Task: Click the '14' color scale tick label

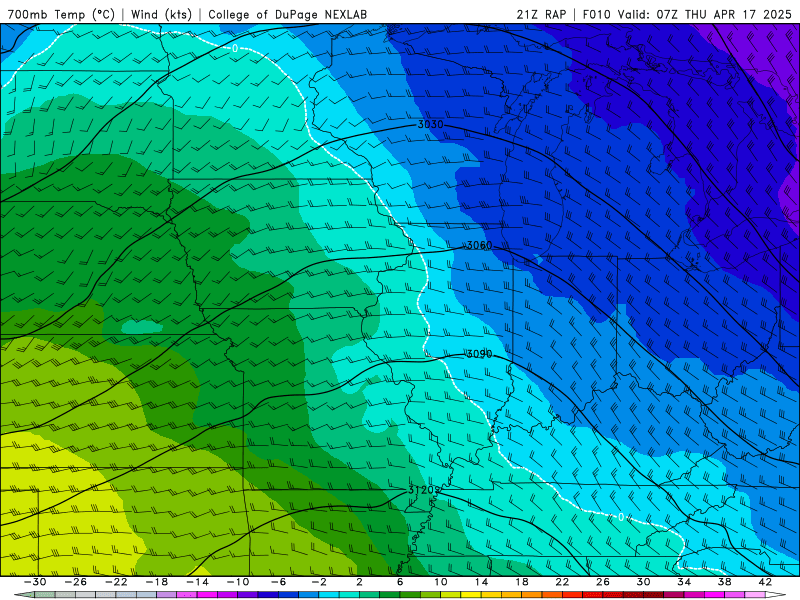Action: click(x=481, y=582)
